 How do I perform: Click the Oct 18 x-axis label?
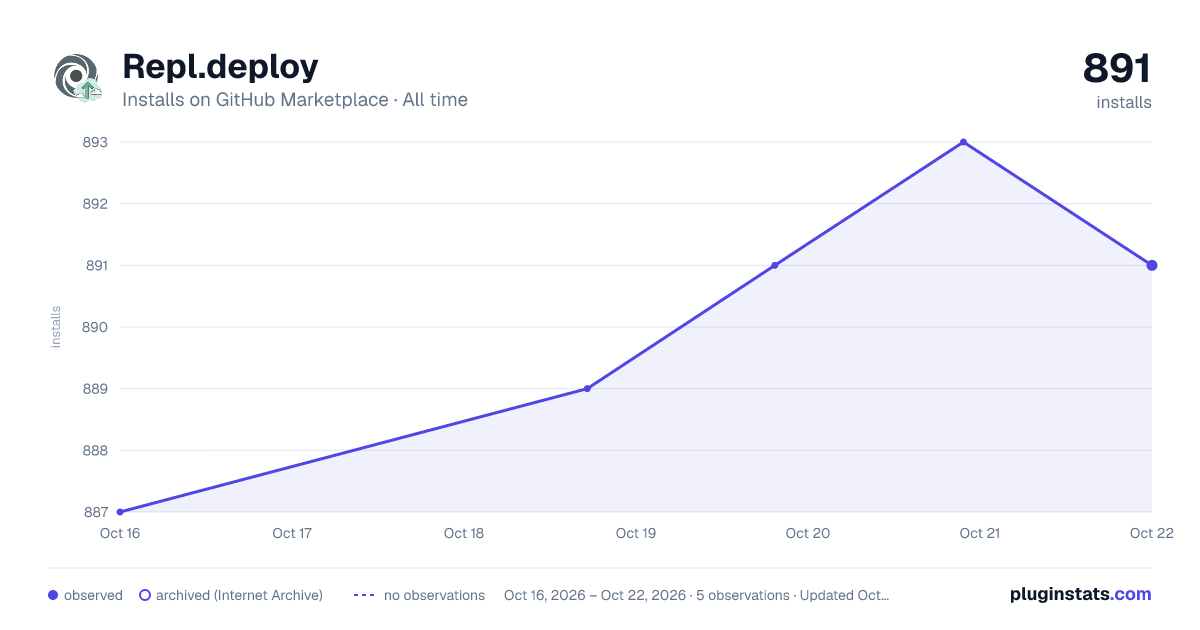pos(464,533)
